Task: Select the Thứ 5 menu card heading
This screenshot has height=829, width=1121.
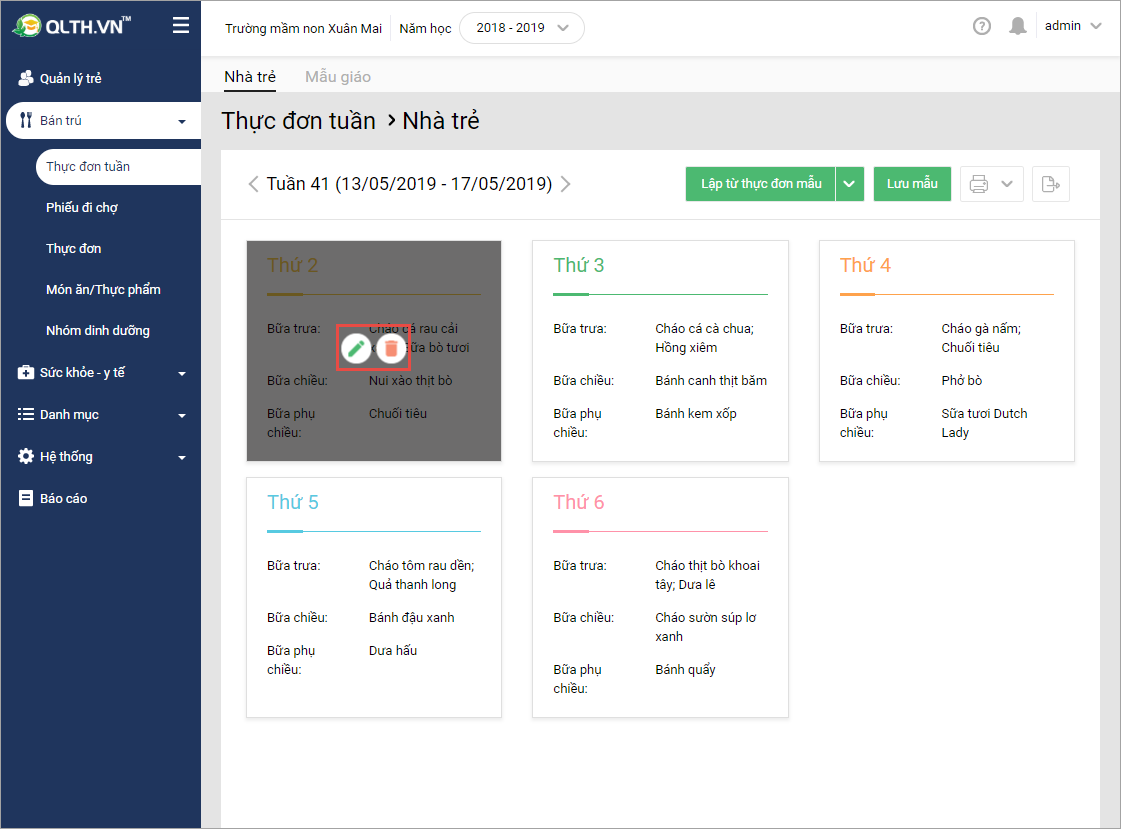Action: pos(292,502)
